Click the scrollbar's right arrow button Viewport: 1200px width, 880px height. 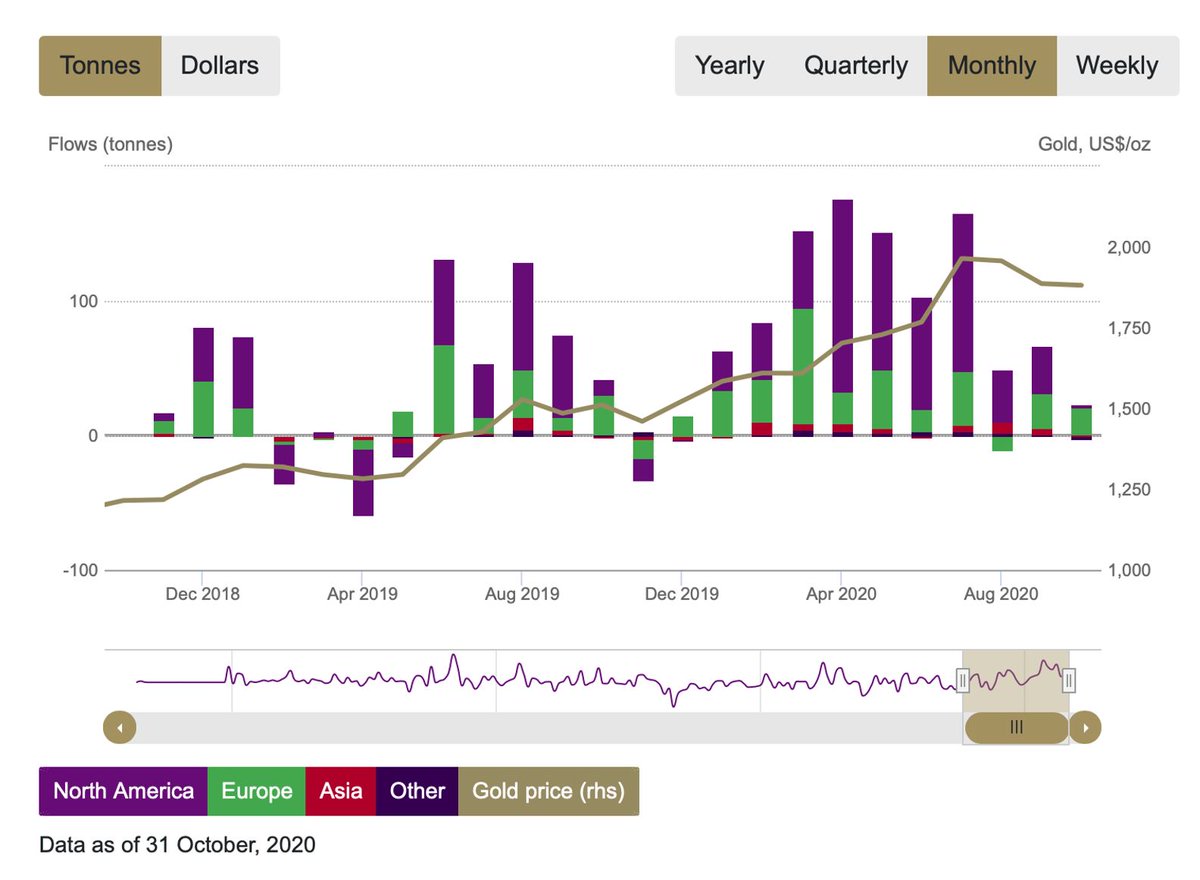1085,728
